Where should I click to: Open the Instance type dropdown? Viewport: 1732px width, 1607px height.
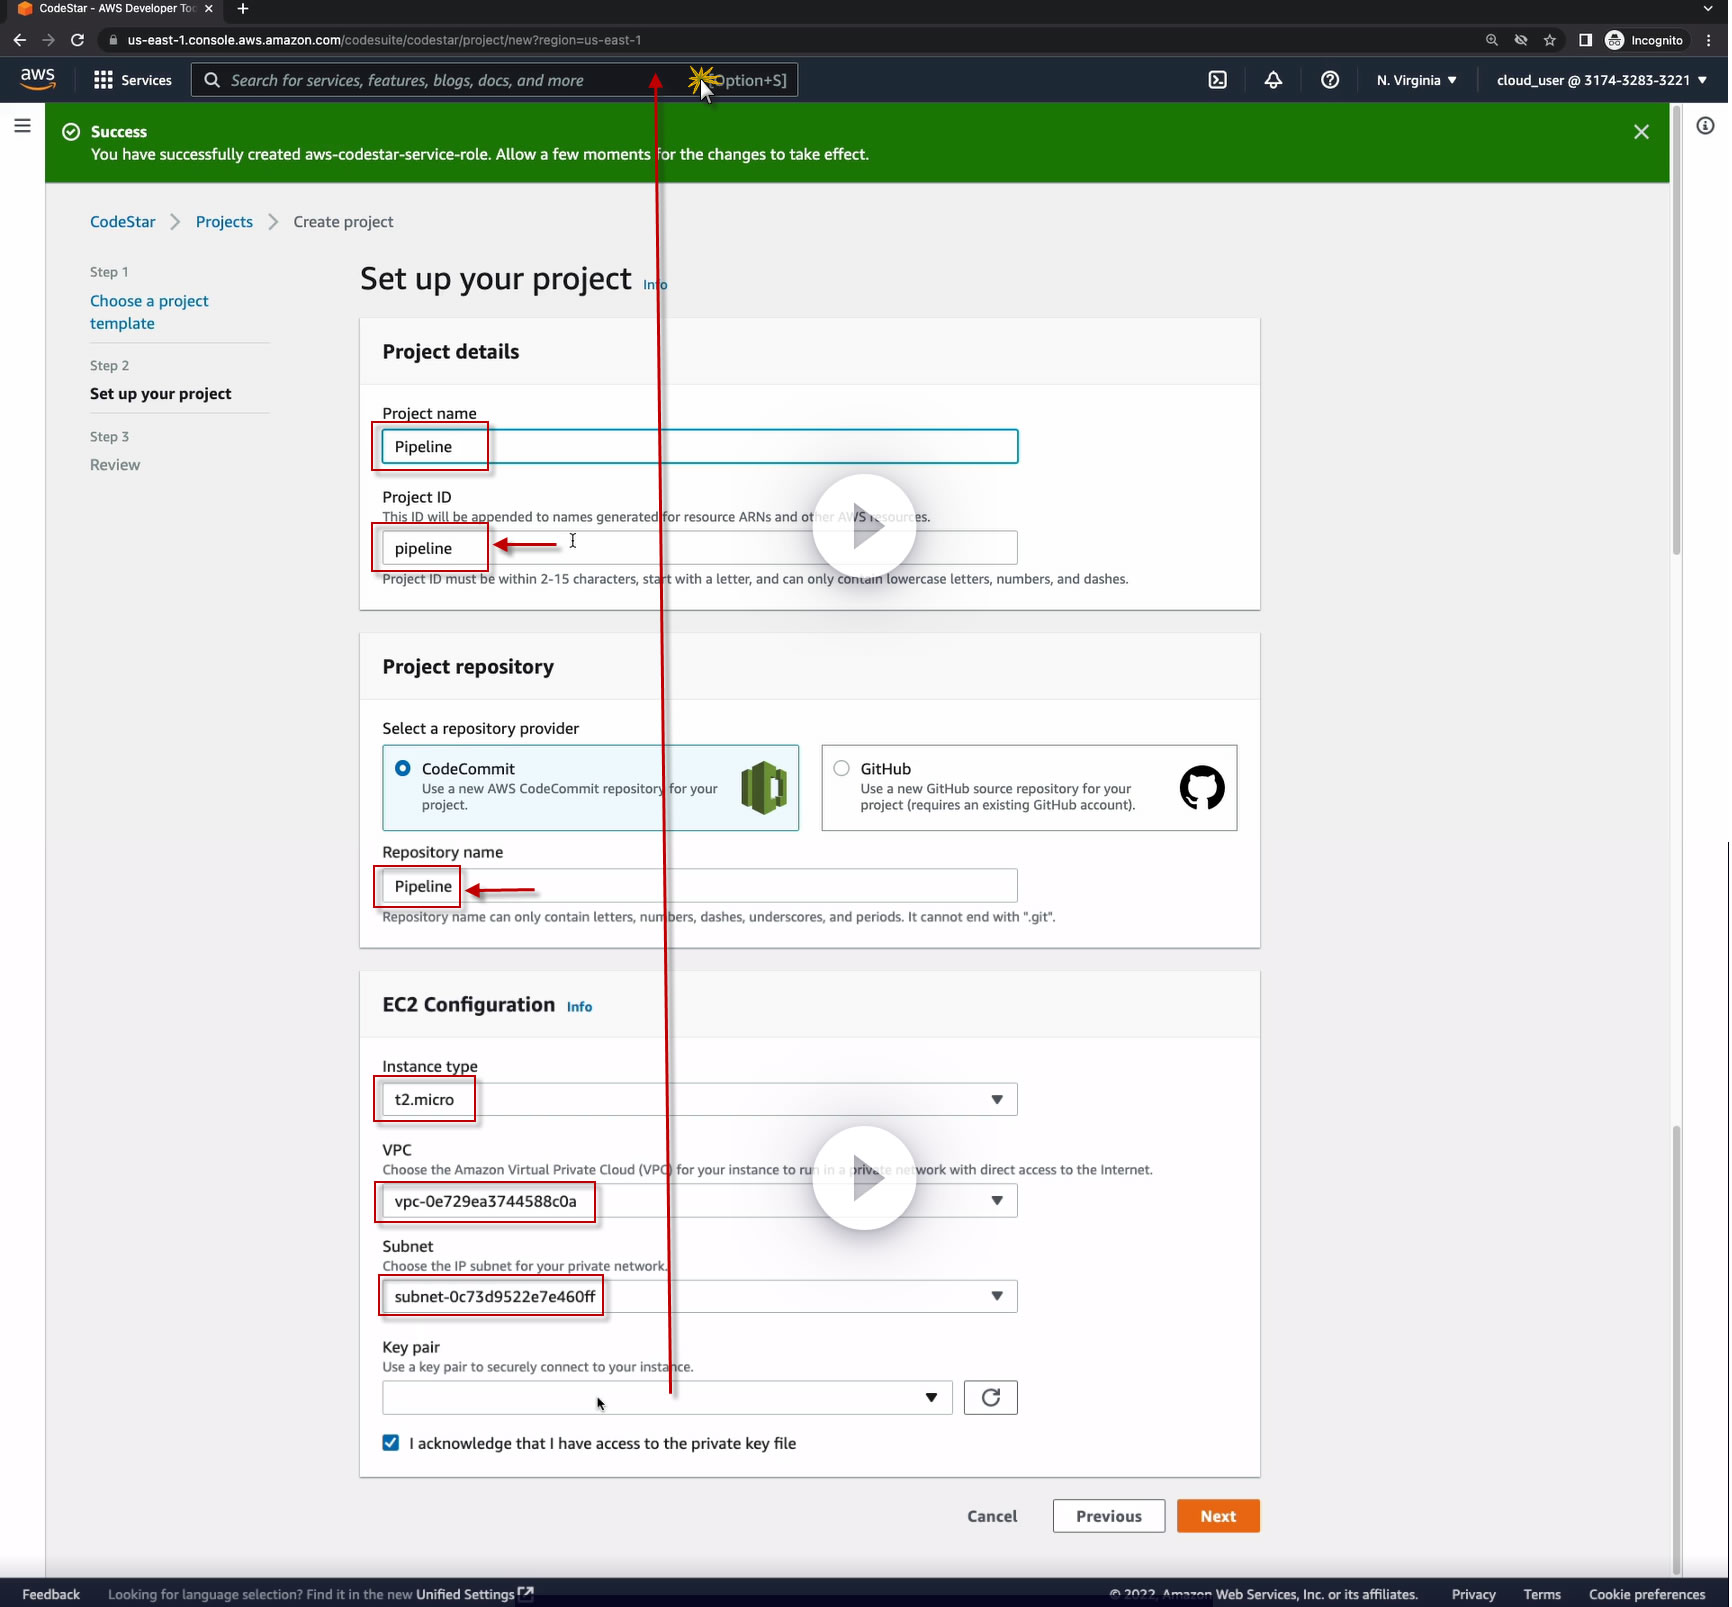(x=699, y=1099)
